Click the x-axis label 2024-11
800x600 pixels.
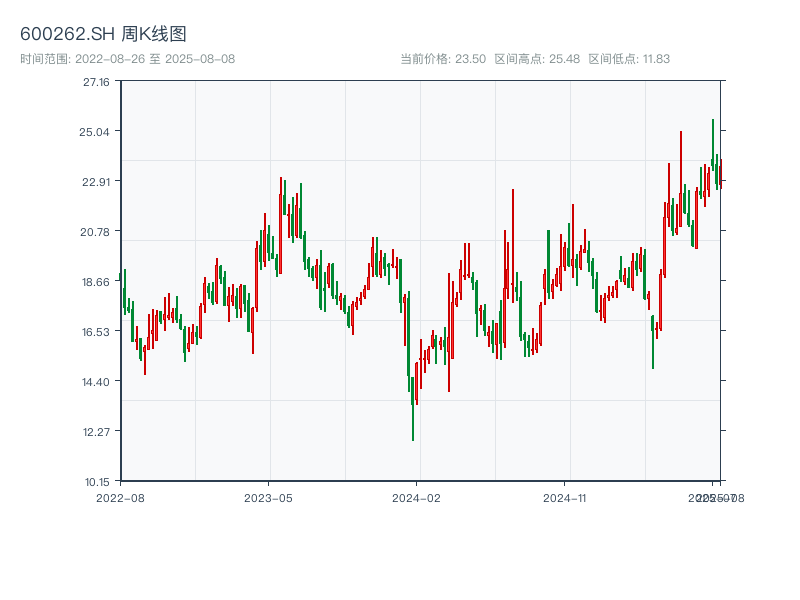coord(564,498)
